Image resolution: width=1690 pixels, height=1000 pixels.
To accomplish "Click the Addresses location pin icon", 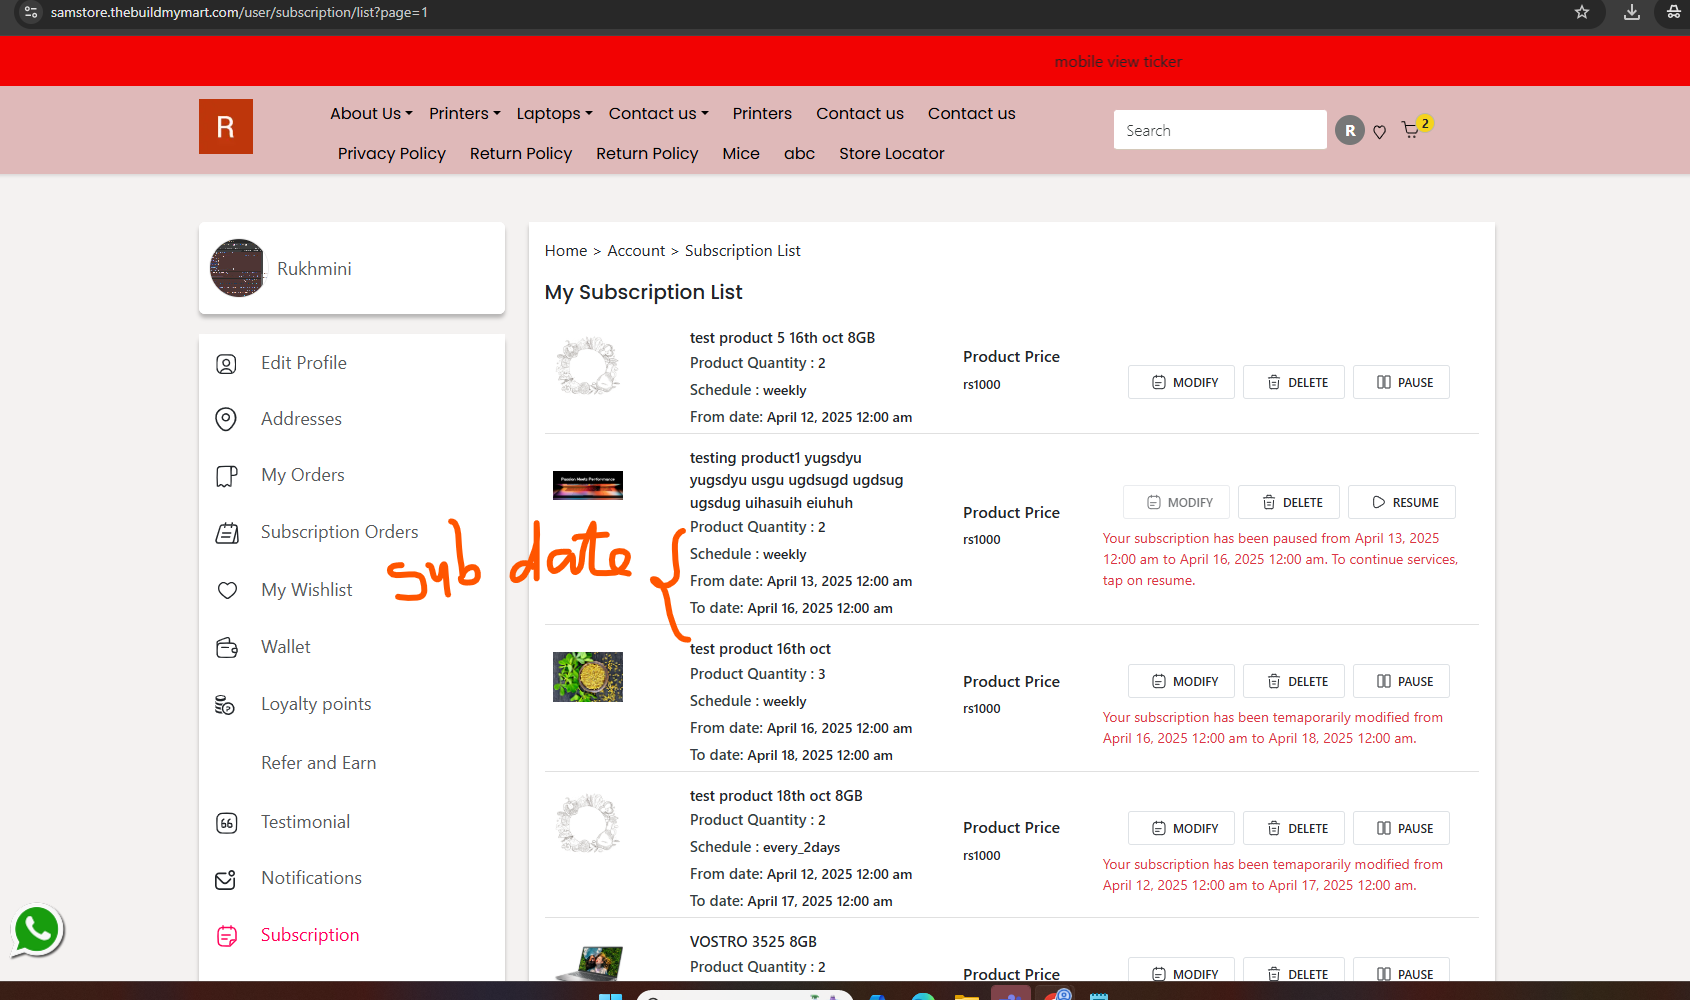I will [227, 419].
